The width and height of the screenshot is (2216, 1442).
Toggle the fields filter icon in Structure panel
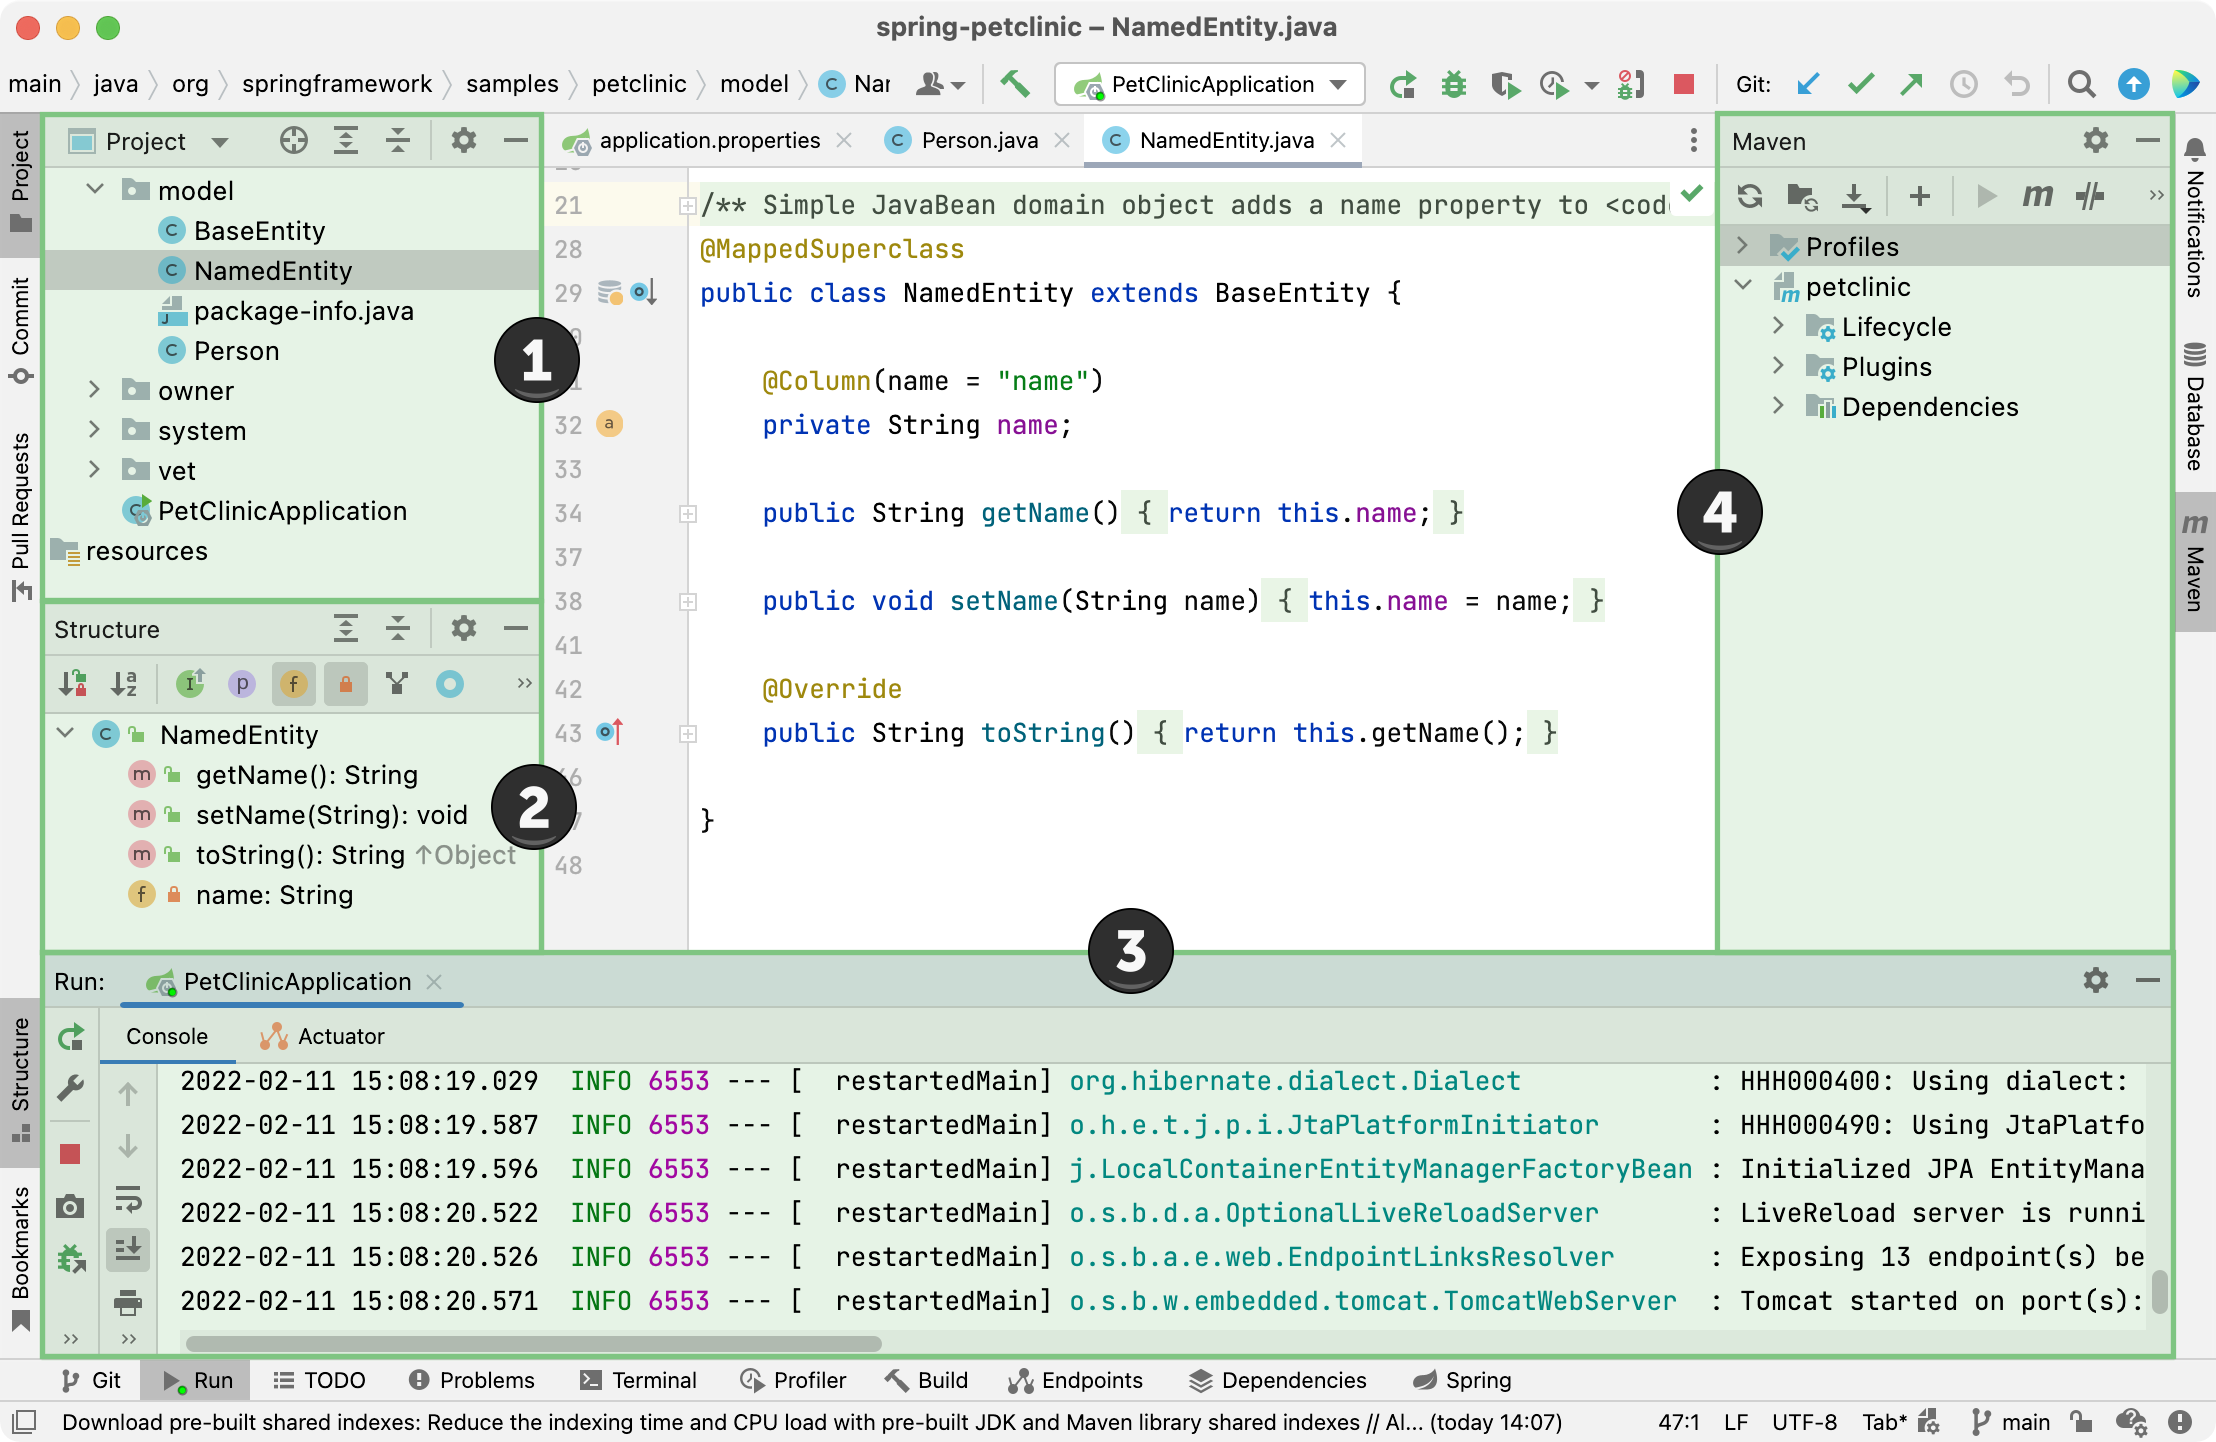click(292, 683)
